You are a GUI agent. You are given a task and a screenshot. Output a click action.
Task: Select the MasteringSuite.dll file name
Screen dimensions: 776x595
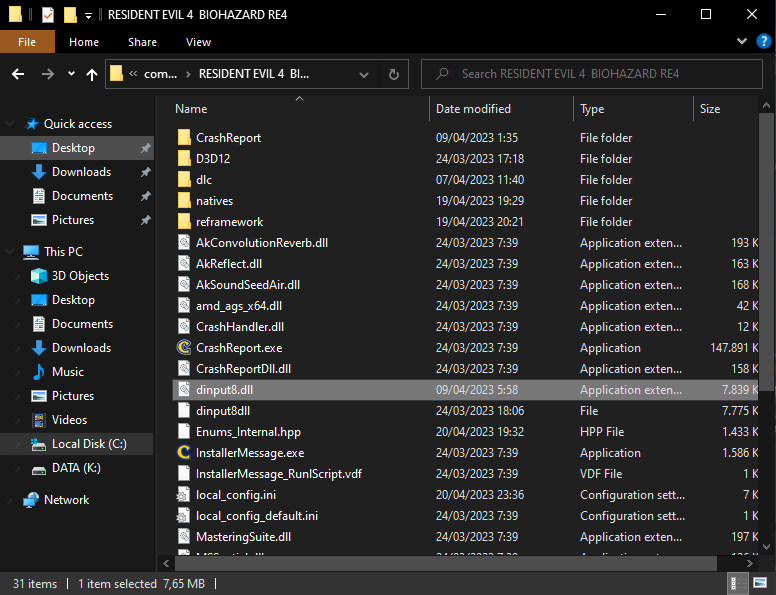point(243,537)
